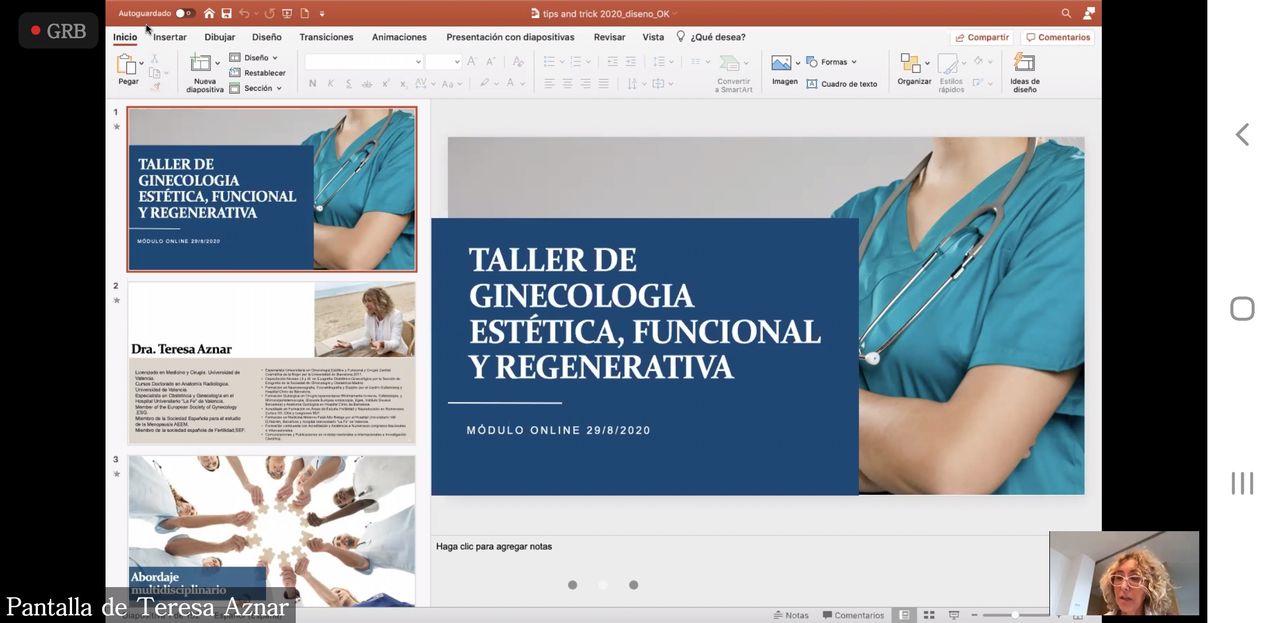Open the Diseño layout dropdown in ribbon
Image resolution: width=1280 pixels, height=623 pixels.
[x=254, y=58]
